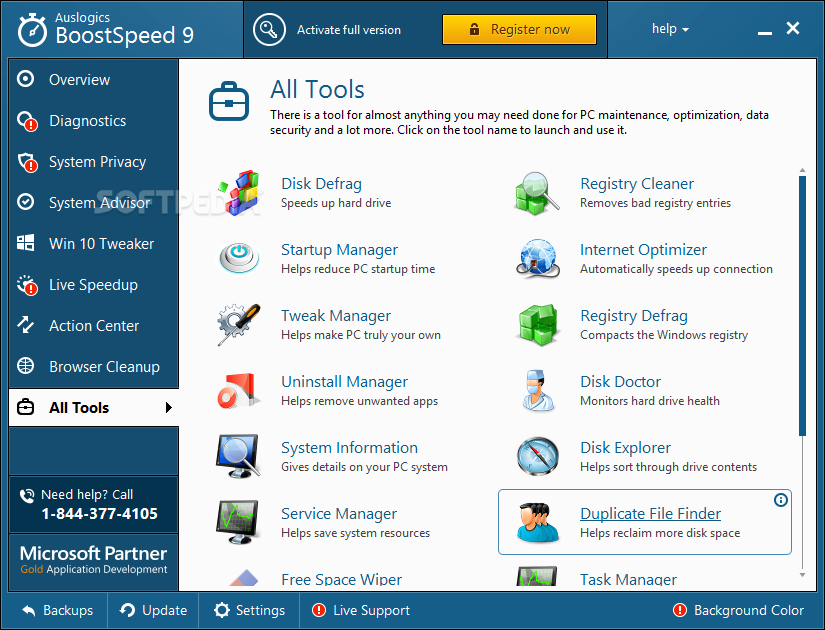825x630 pixels.
Task: Click the Internet Optimizer globe icon
Action: click(x=537, y=258)
